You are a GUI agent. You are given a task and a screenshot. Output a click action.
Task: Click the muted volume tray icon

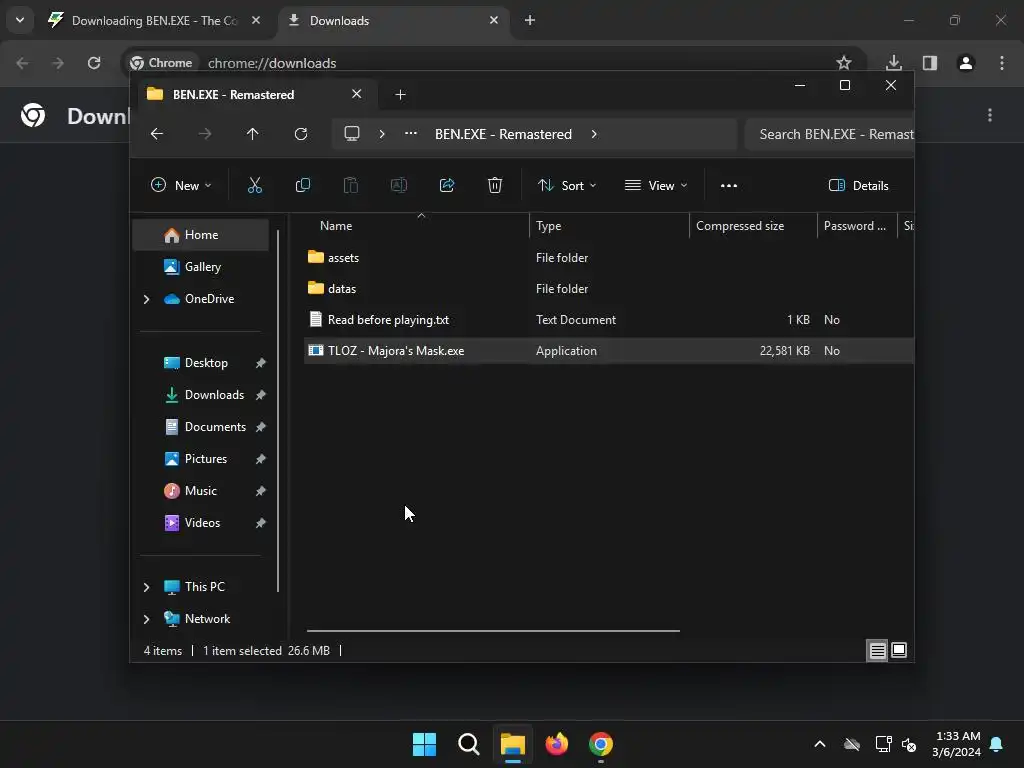pyautogui.click(x=909, y=744)
